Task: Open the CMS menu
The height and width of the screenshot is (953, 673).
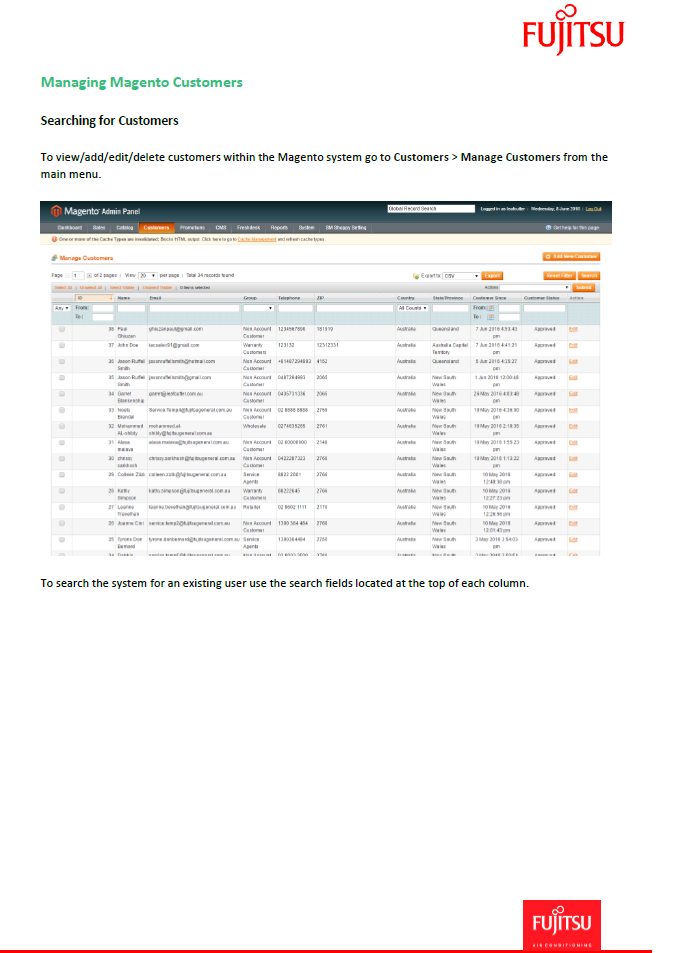Action: tap(221, 228)
